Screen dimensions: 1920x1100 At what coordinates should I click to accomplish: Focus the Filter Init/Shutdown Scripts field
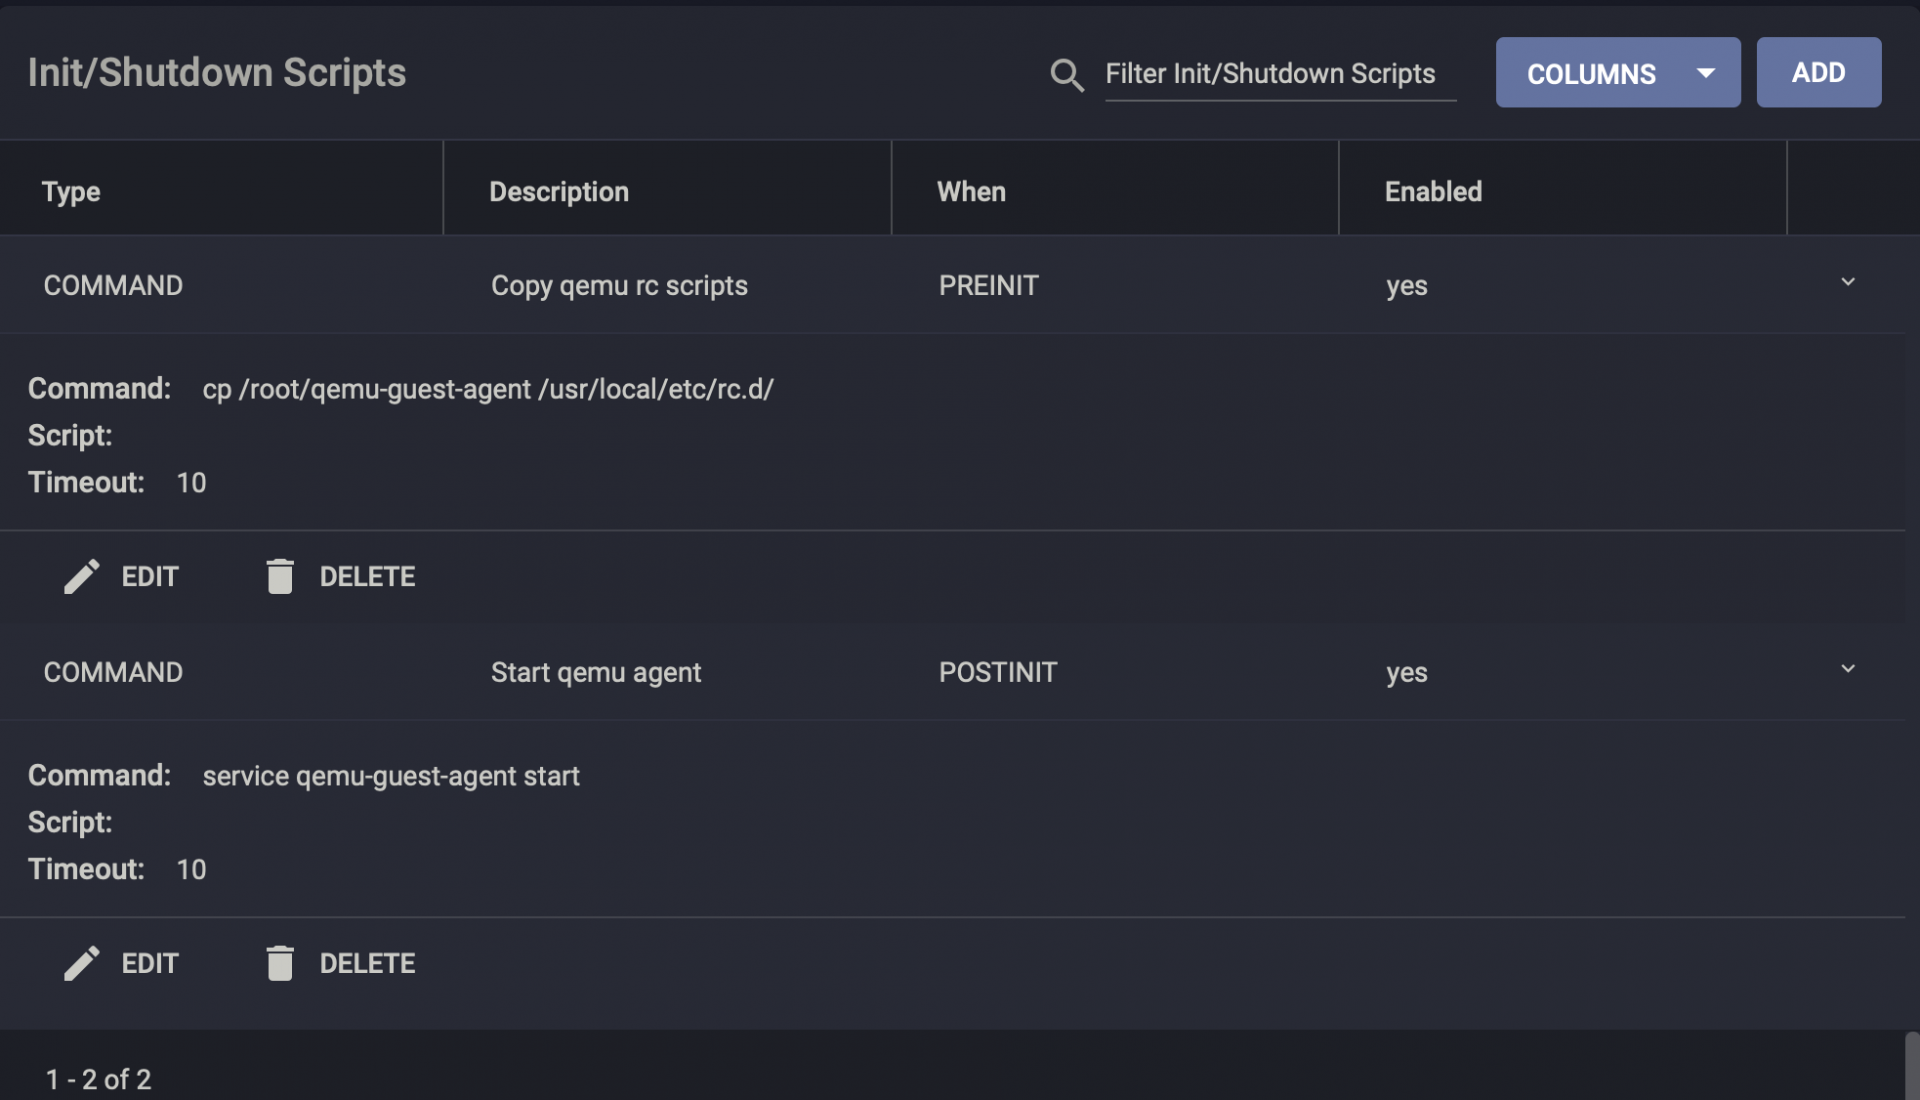pos(1278,74)
